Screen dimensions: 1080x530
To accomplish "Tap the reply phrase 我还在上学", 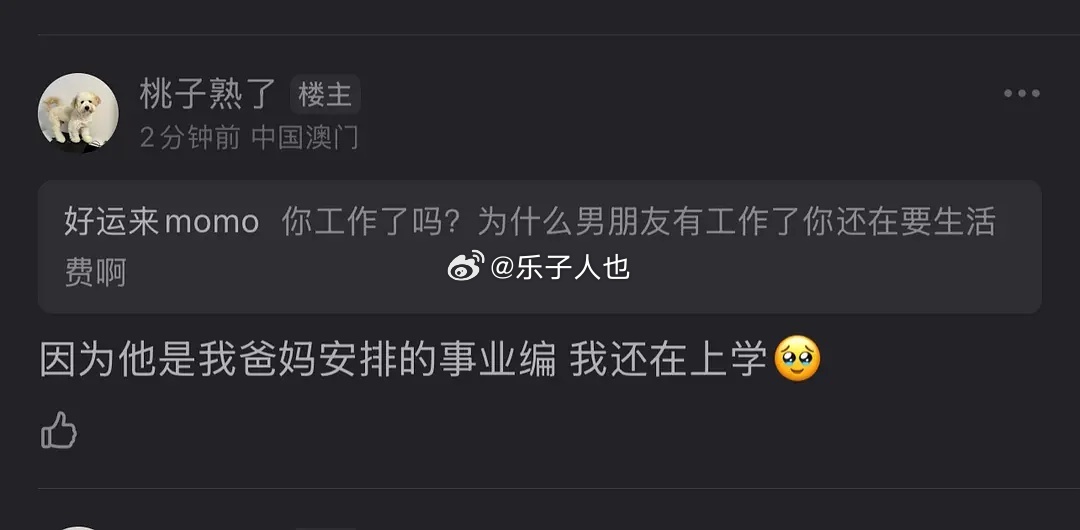I will click(x=668, y=360).
